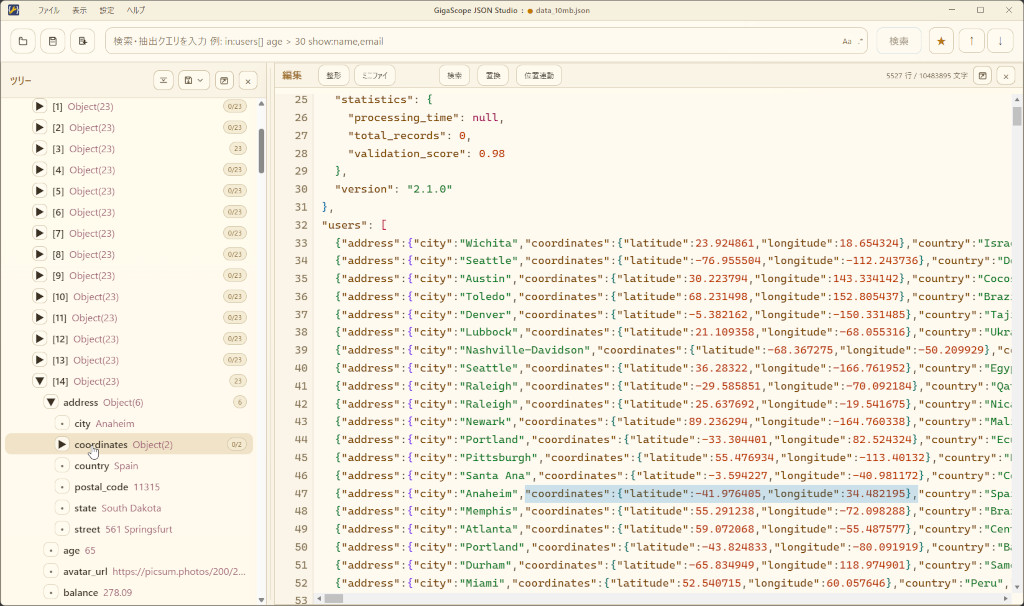
Task: Select the avatar_url tree row
Action: [x=129, y=571]
